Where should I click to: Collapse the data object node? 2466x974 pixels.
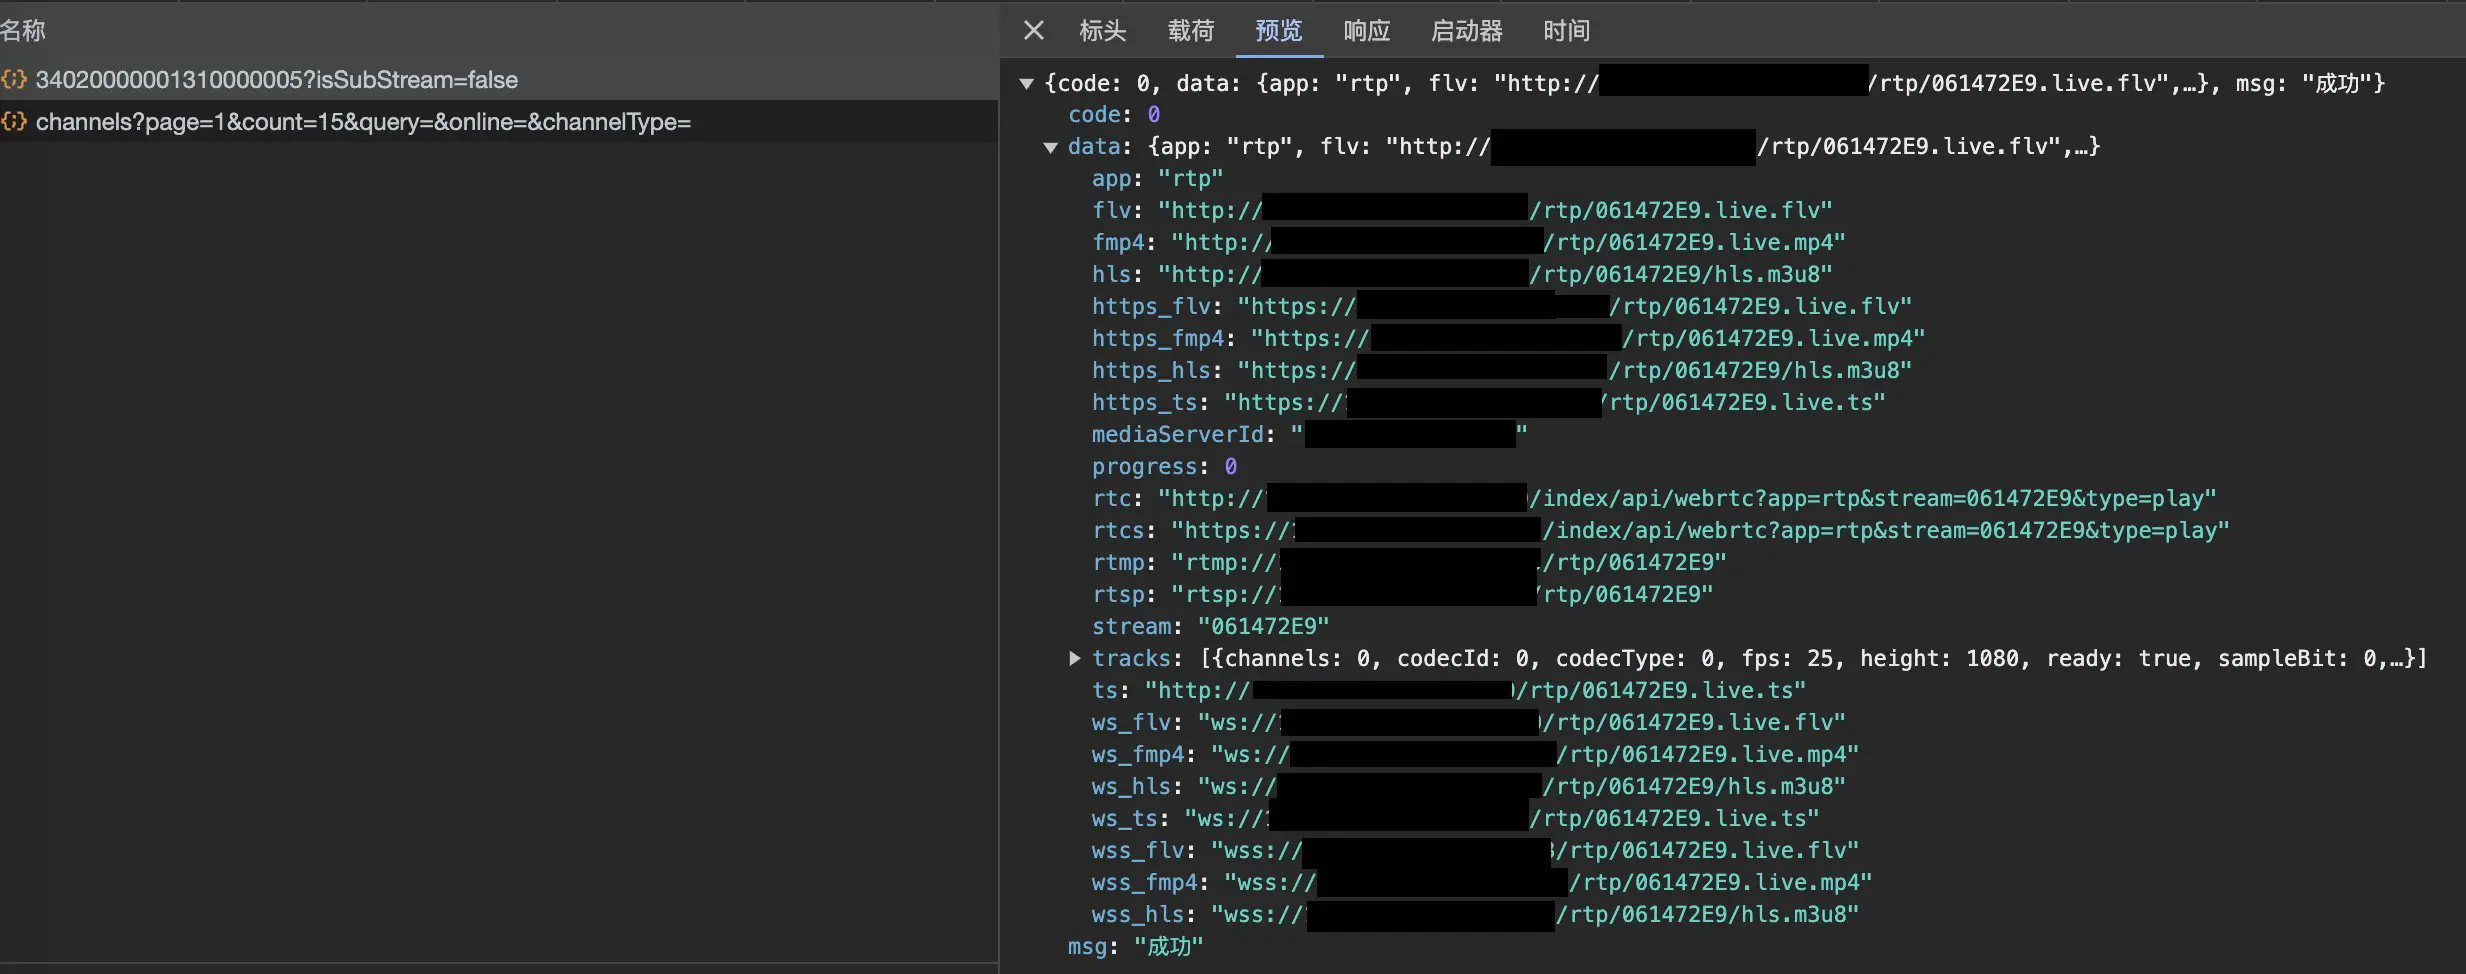click(x=1050, y=148)
